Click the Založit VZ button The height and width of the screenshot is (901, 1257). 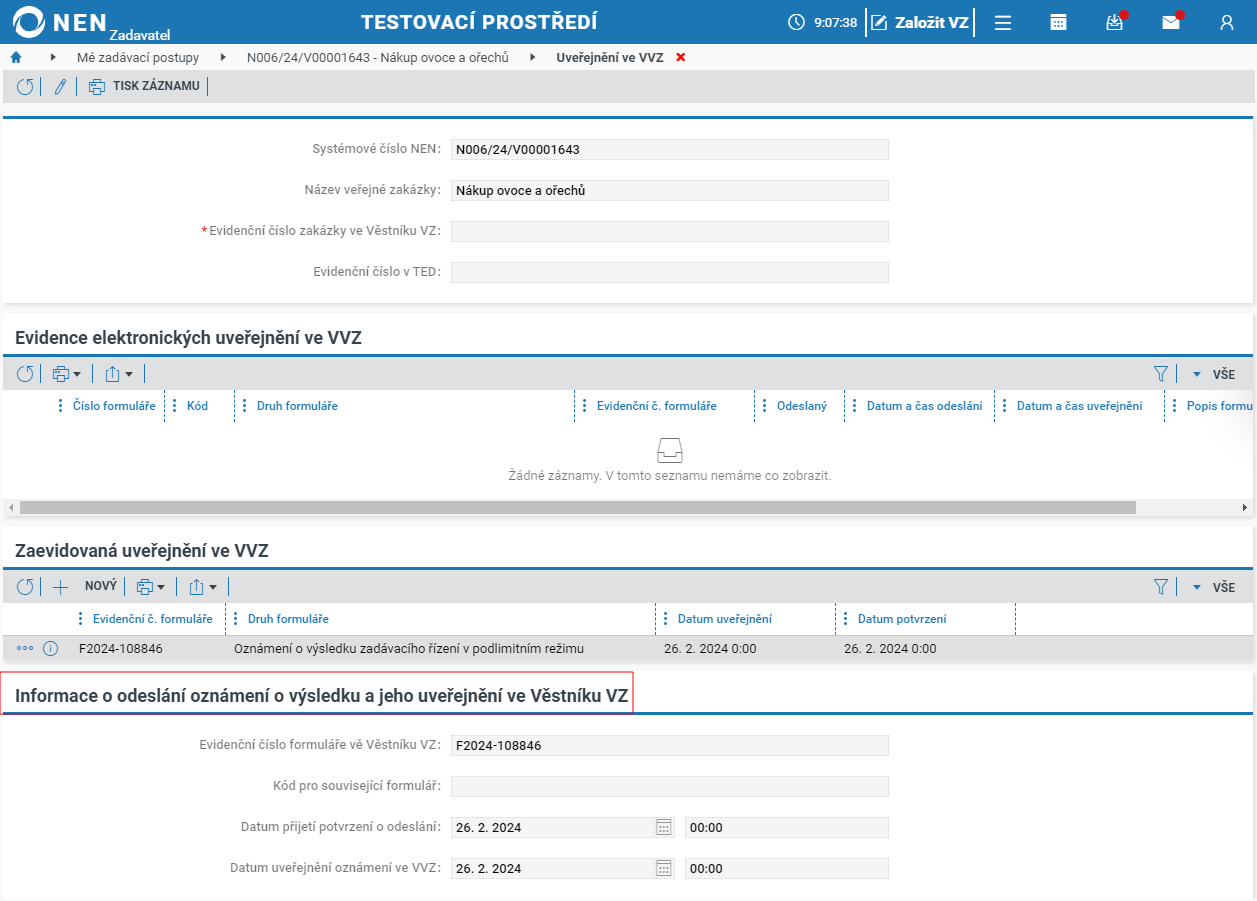tap(920, 22)
